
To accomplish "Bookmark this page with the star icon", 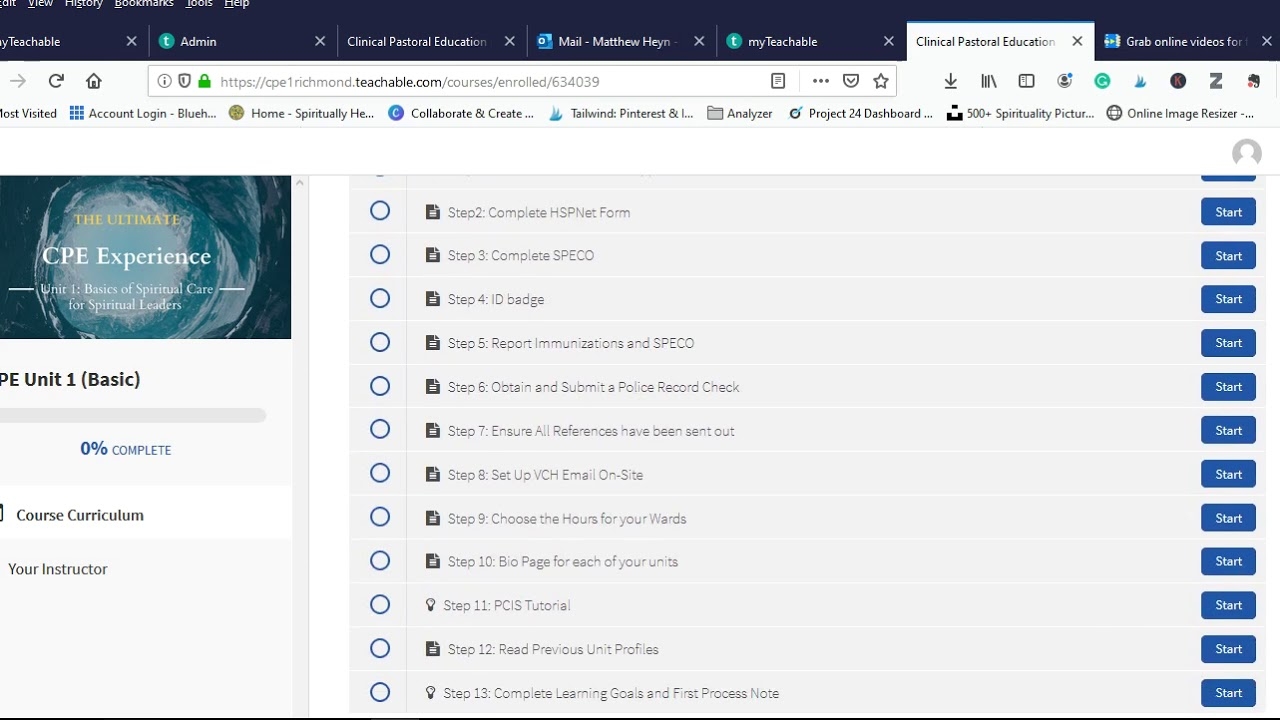I will pyautogui.click(x=881, y=81).
